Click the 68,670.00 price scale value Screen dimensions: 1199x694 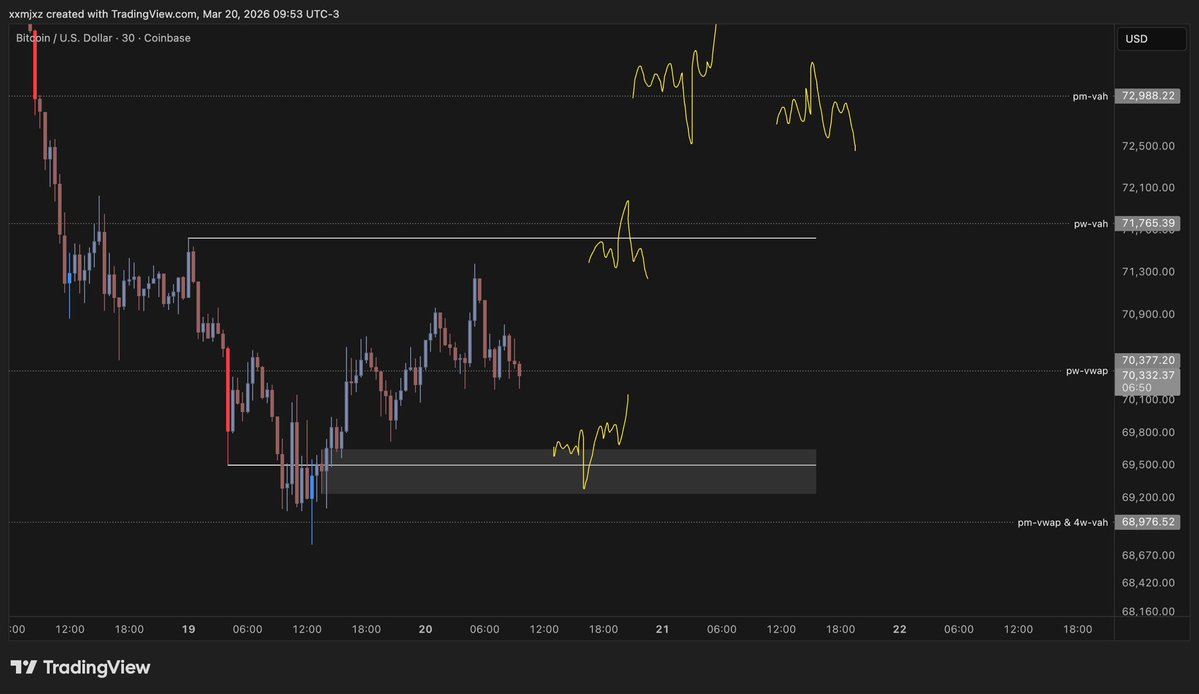point(1148,555)
